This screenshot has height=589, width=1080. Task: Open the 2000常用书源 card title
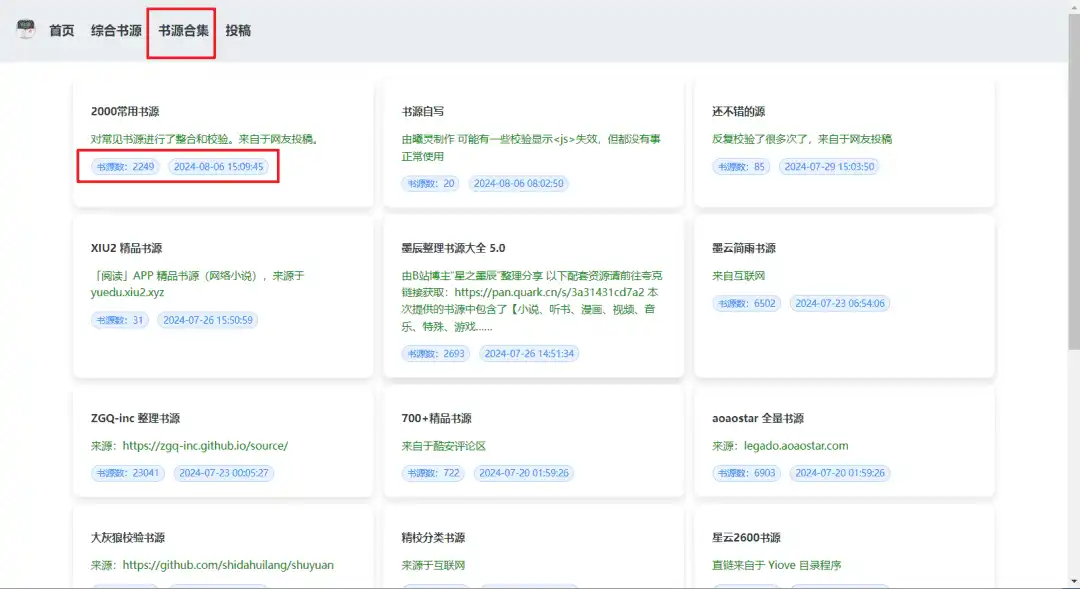click(125, 112)
